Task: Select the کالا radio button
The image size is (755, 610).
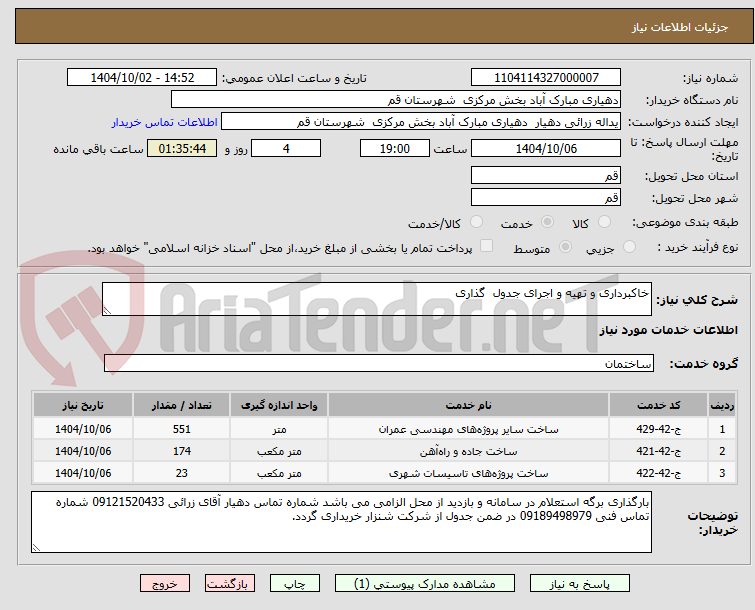Action: [604, 222]
